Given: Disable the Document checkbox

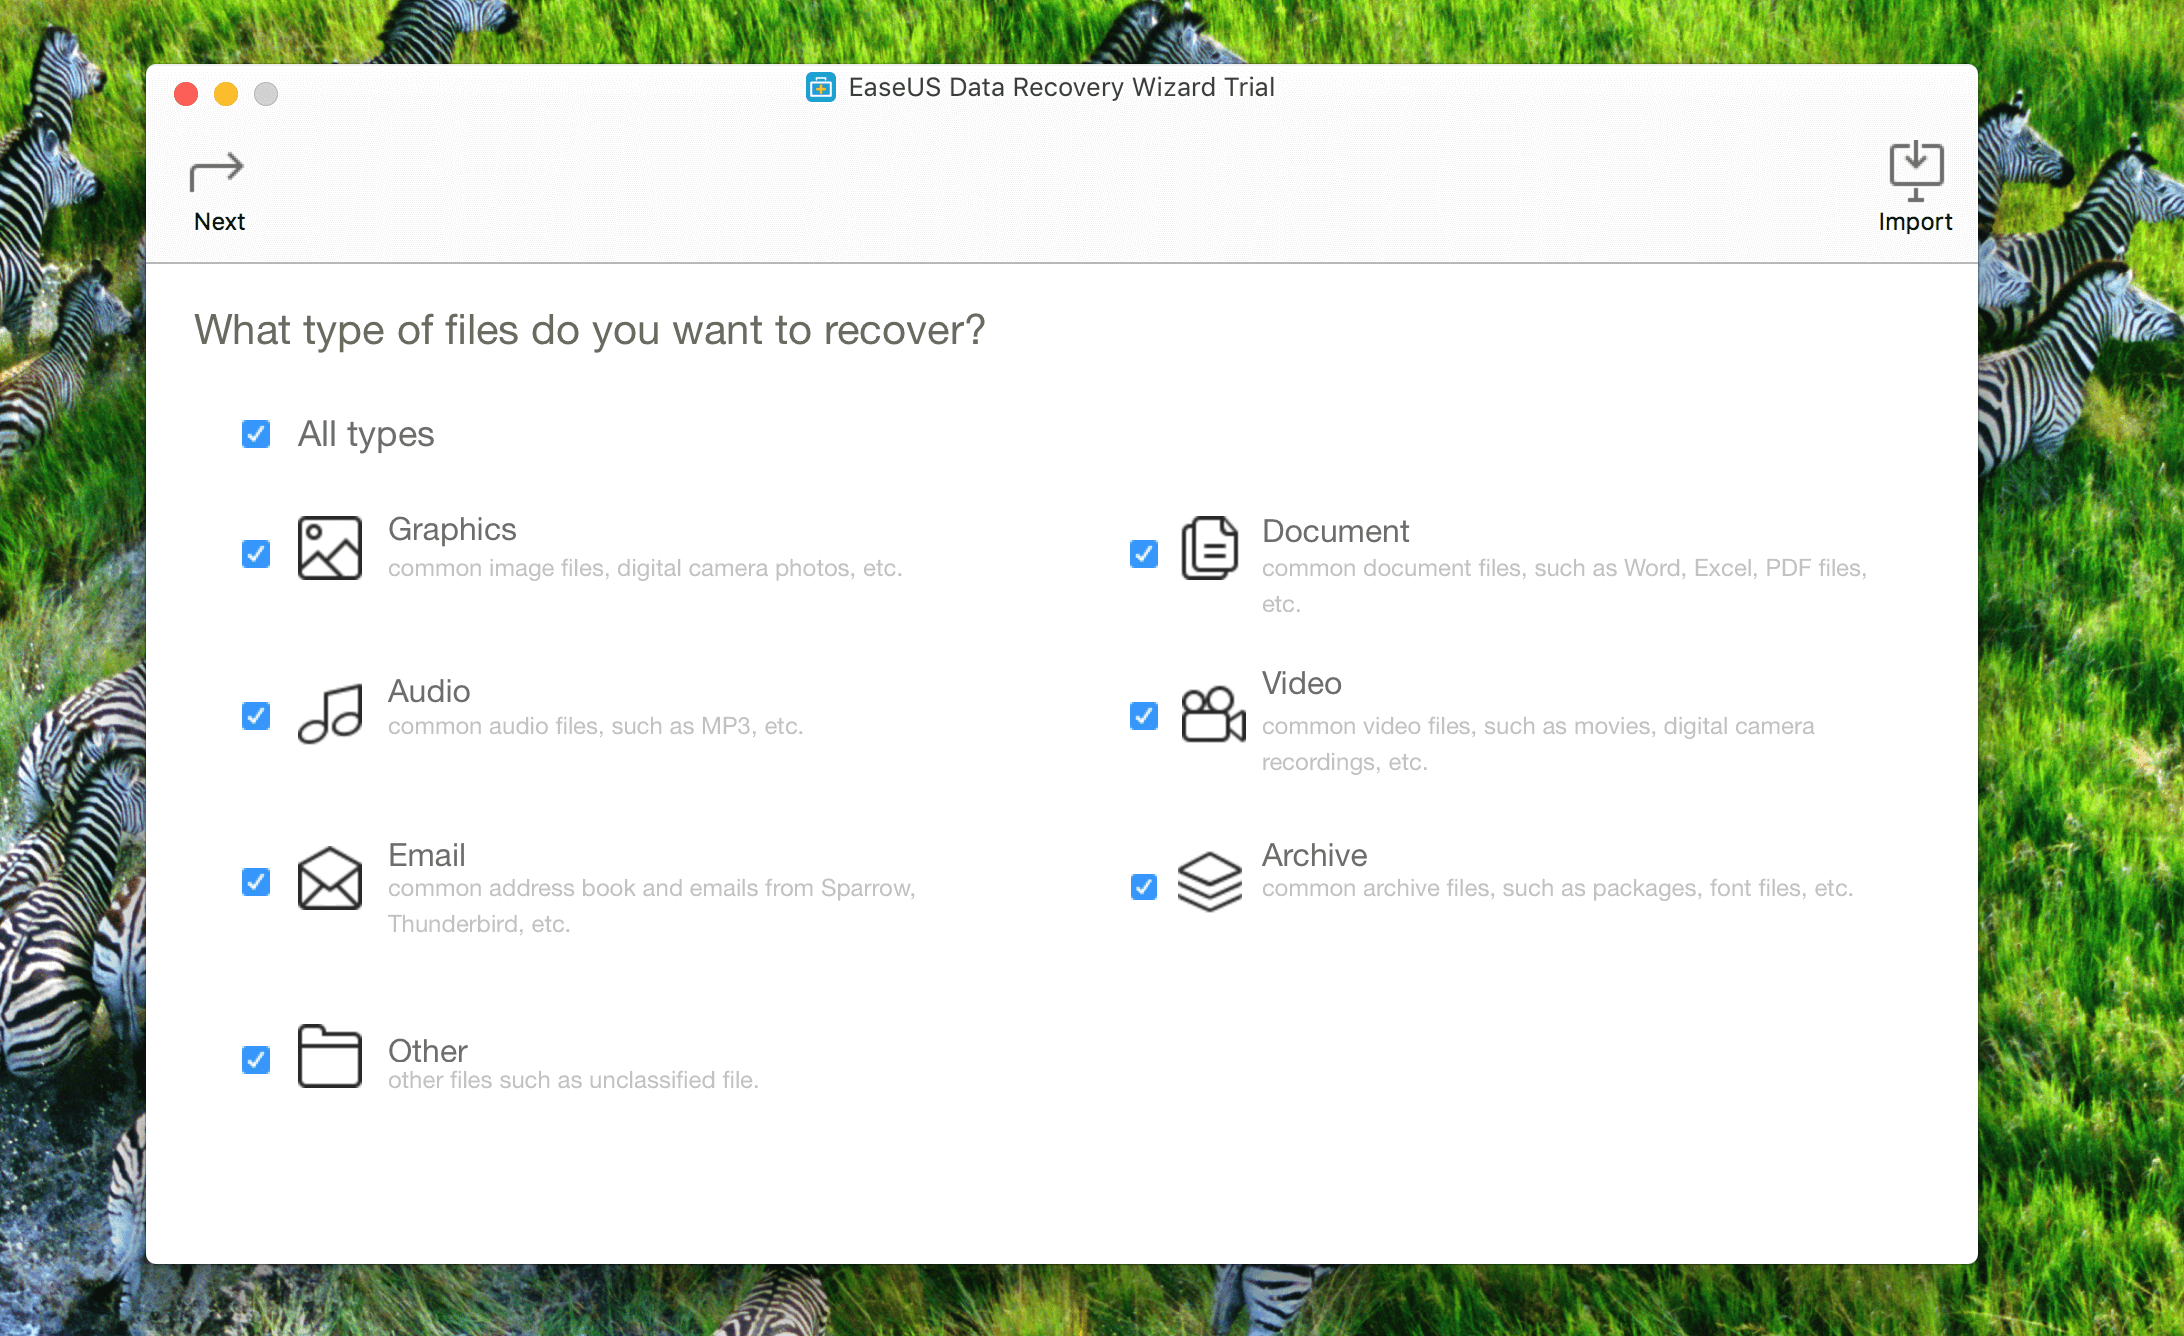Looking at the screenshot, I should [1144, 554].
